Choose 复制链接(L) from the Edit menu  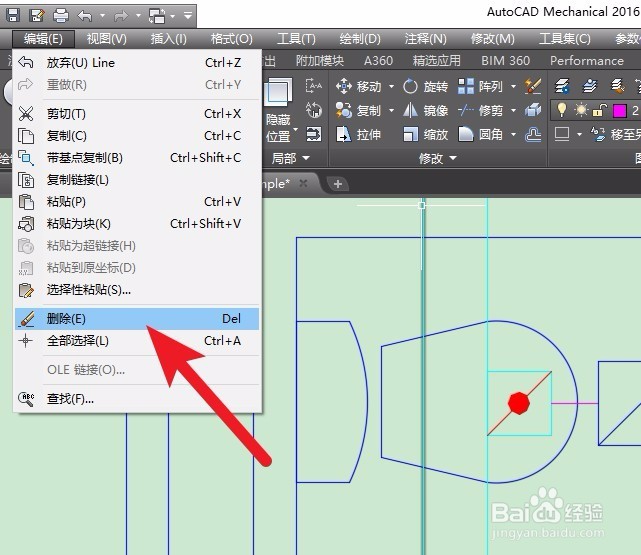(x=137, y=180)
